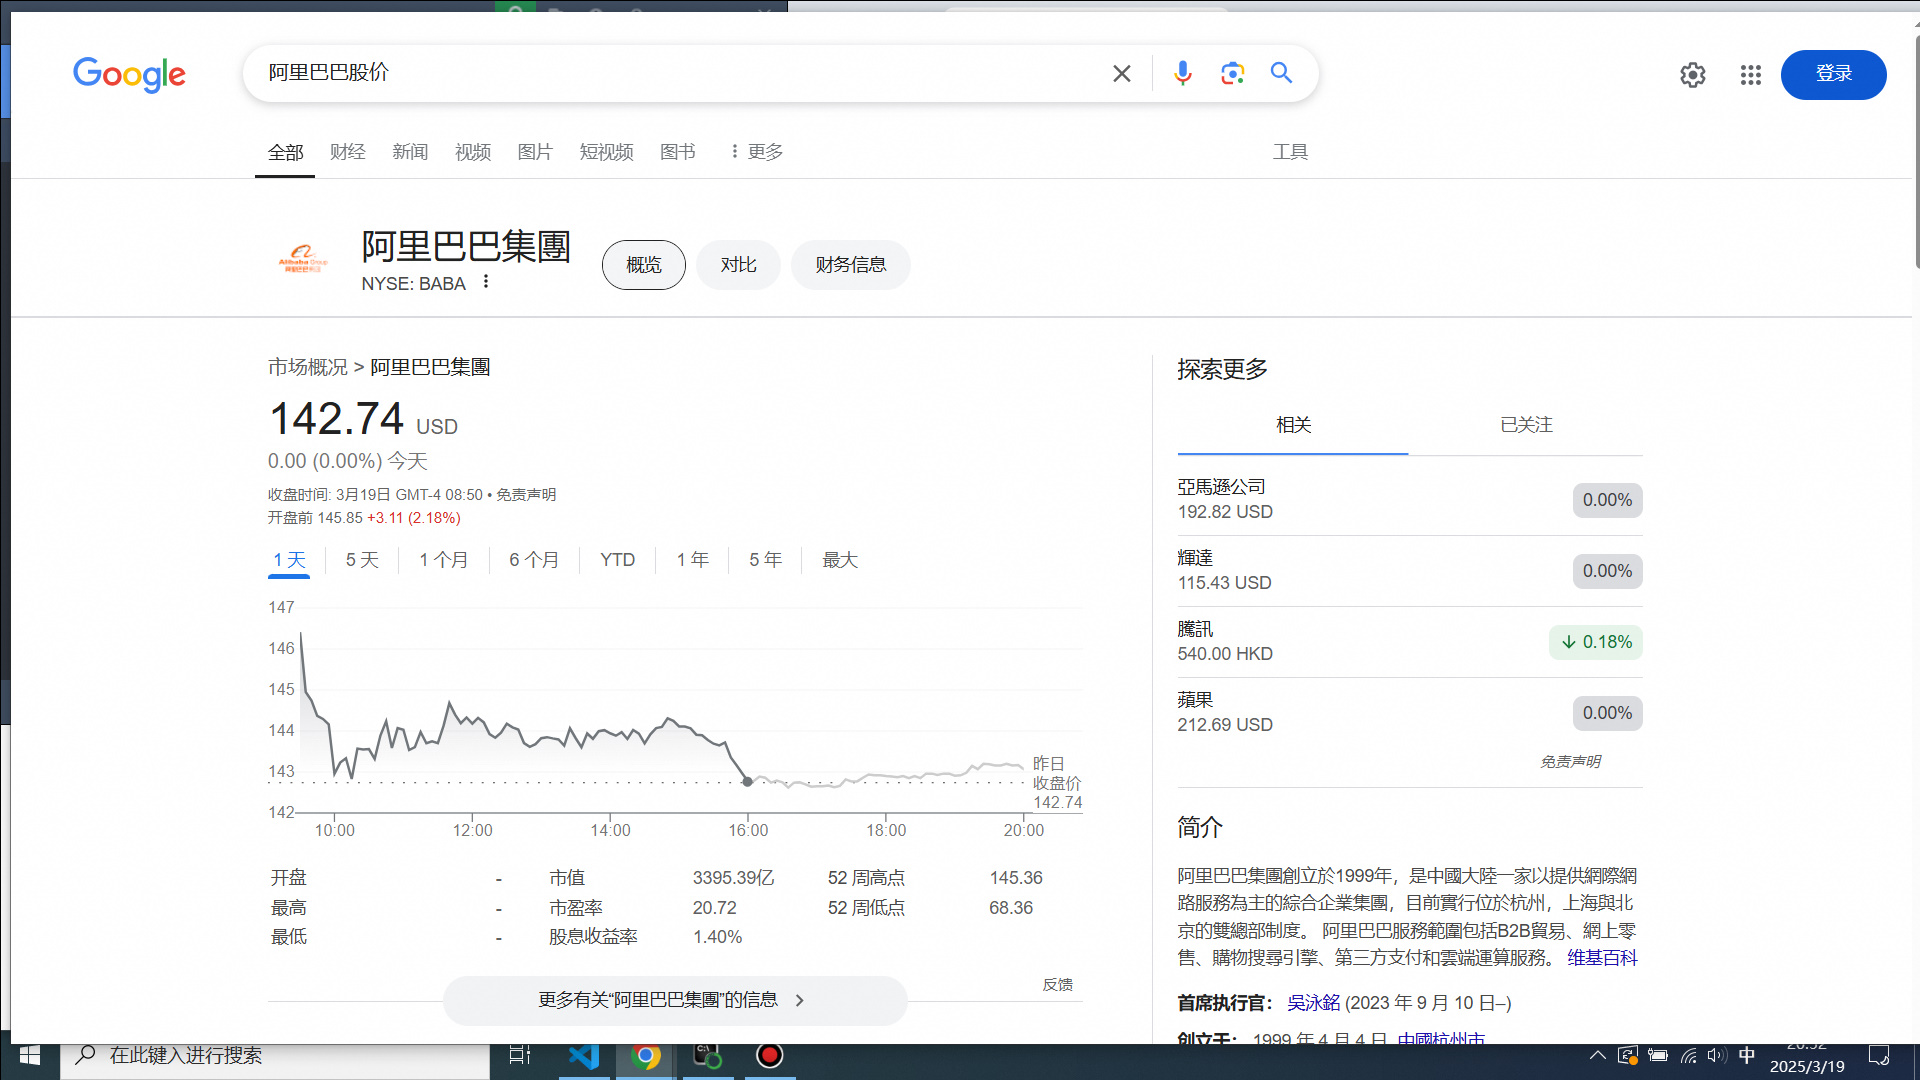Expand 更多有关阿里巴巴集團的信息 section
1920x1080 pixels.
tap(674, 1000)
